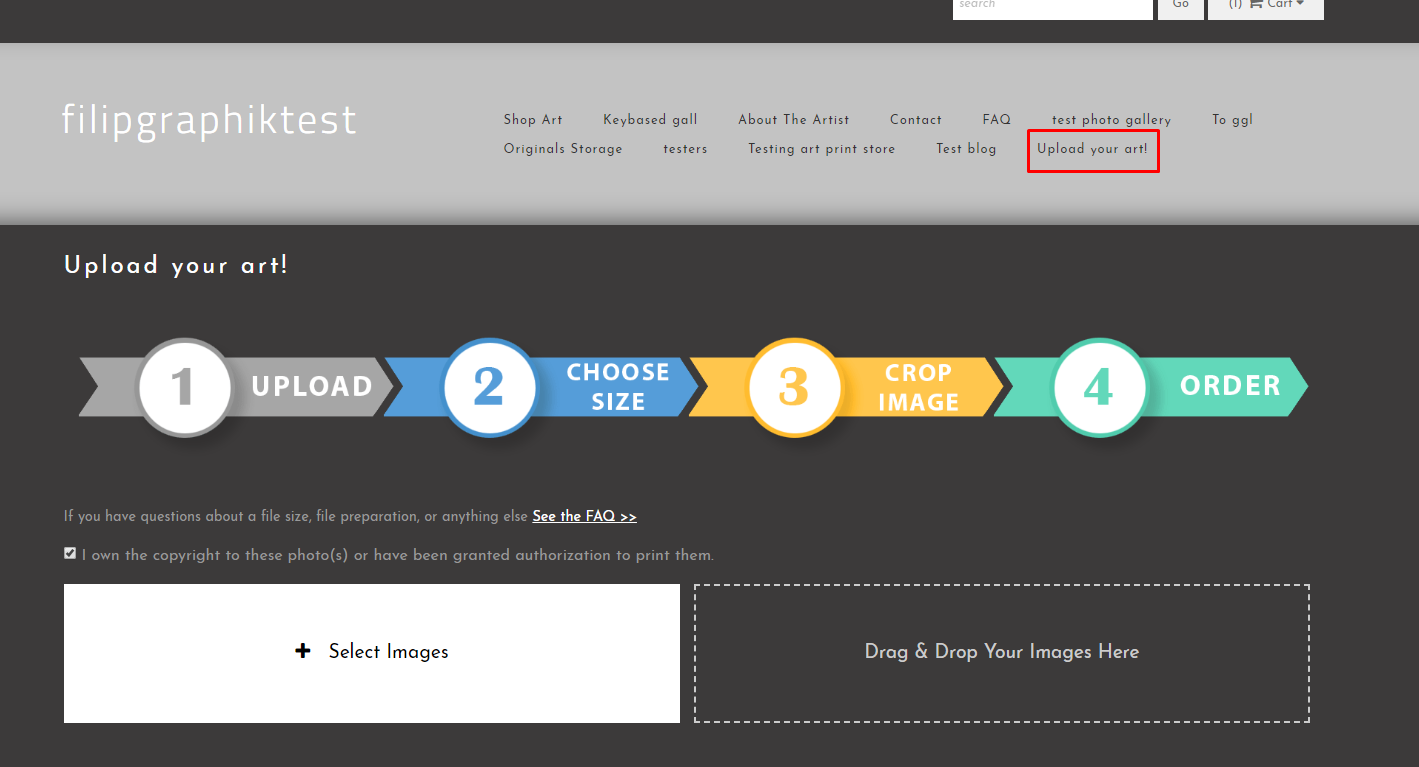Screen dimensions: 1419x767
Task: Click the plus icon beside Select Images
Action: pyautogui.click(x=303, y=651)
